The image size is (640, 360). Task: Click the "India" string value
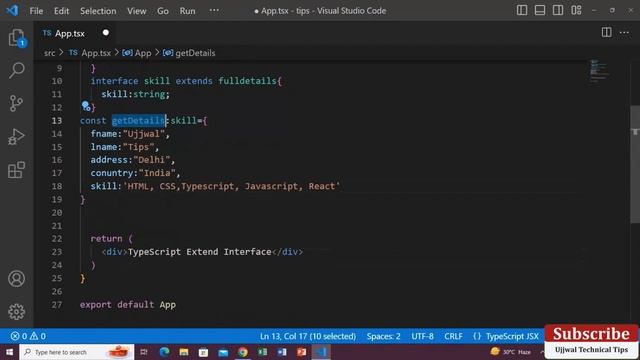[157, 173]
